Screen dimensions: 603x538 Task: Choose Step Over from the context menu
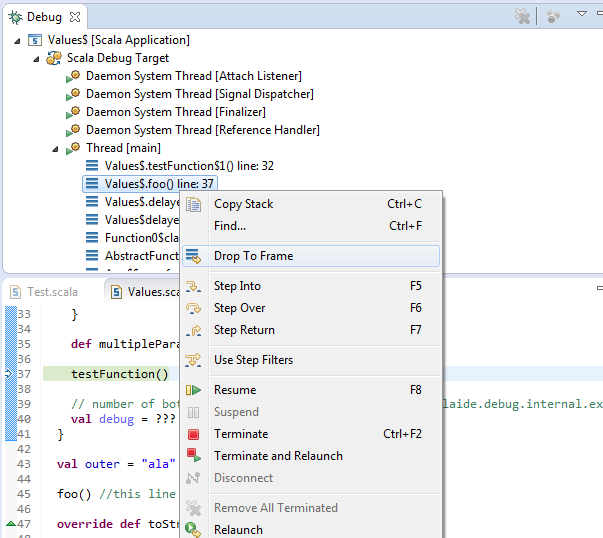[239, 308]
